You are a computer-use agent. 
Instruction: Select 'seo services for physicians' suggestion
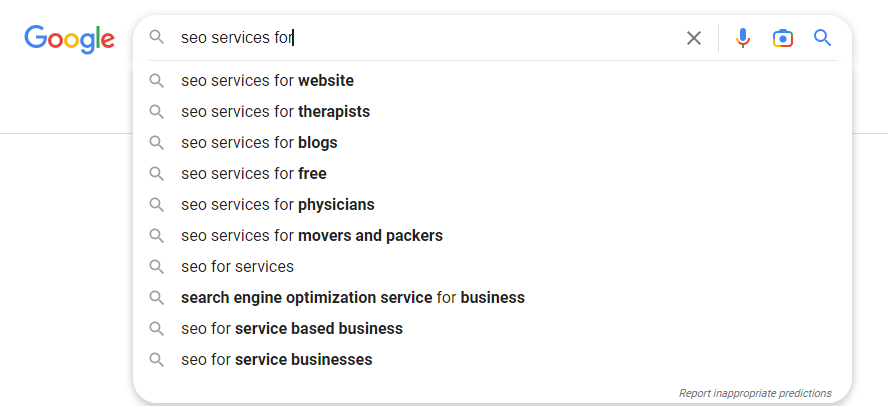tap(278, 205)
